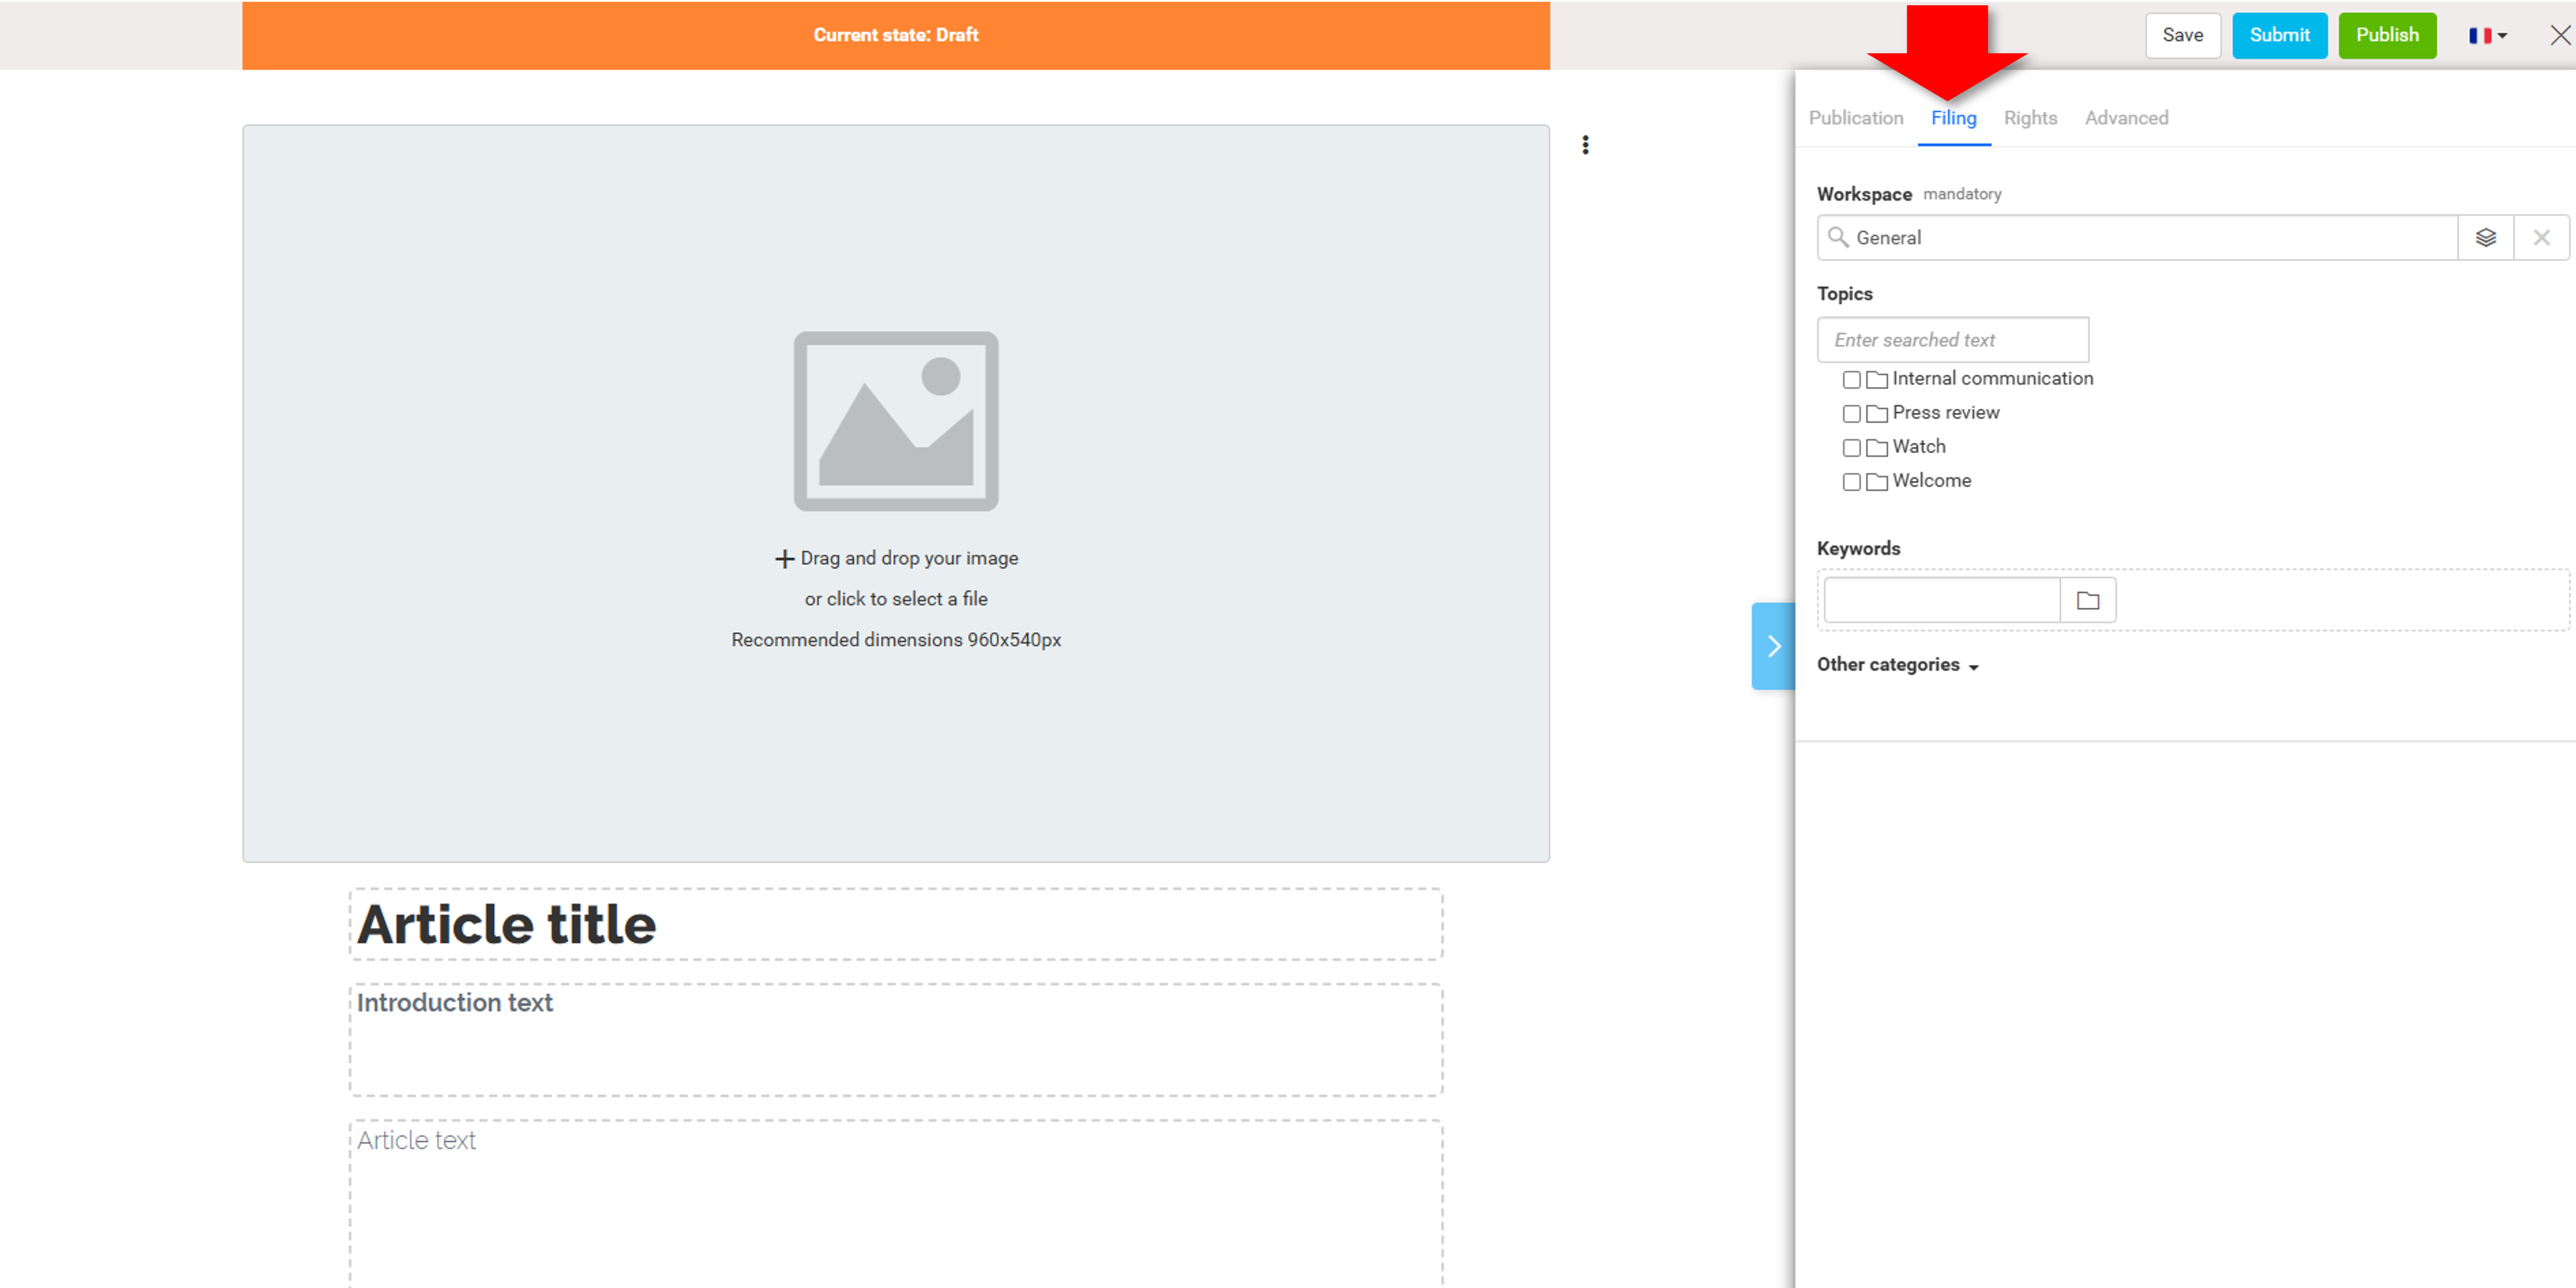Expand the Other categories section
Viewport: 2576px width, 1288px height.
coord(1897,665)
